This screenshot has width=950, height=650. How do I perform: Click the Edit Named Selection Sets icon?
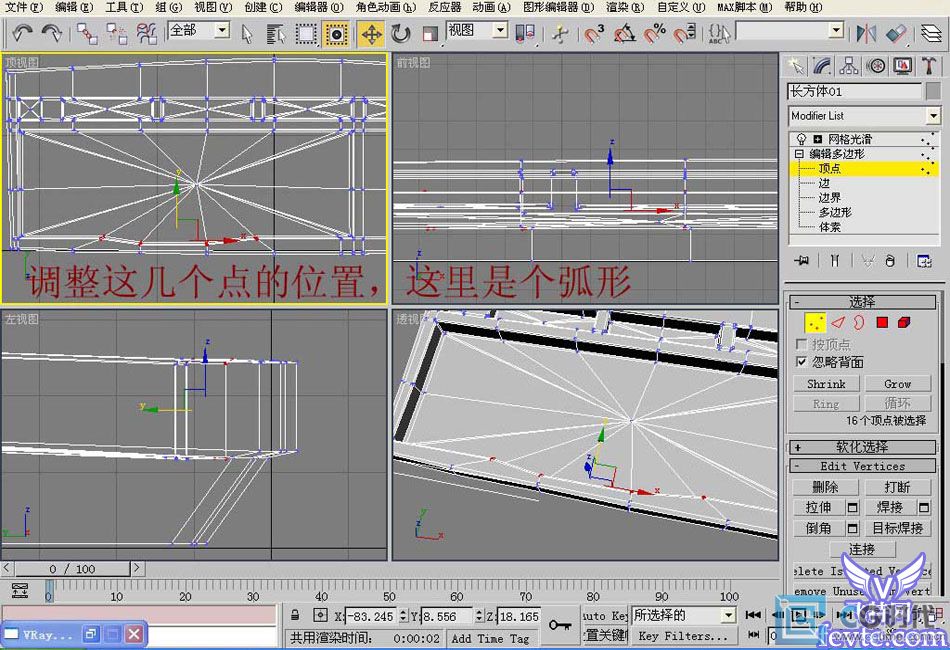tap(719, 33)
